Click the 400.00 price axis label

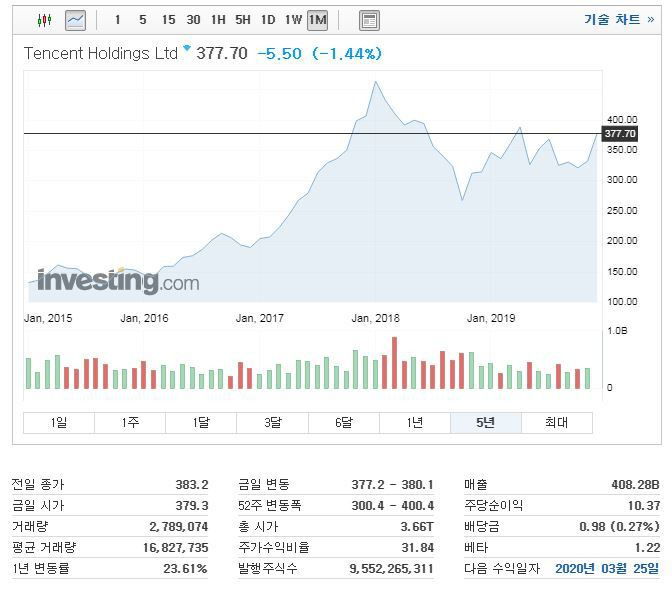[x=622, y=120]
